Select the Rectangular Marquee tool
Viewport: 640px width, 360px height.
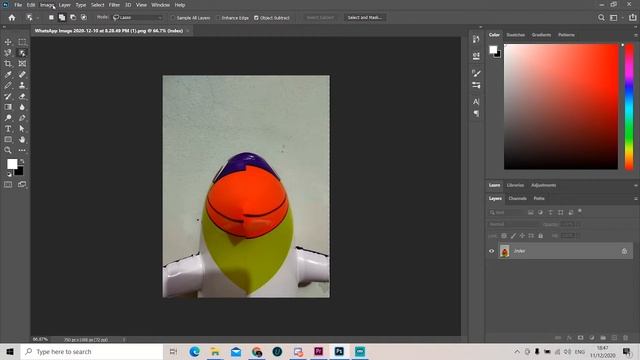[22, 42]
